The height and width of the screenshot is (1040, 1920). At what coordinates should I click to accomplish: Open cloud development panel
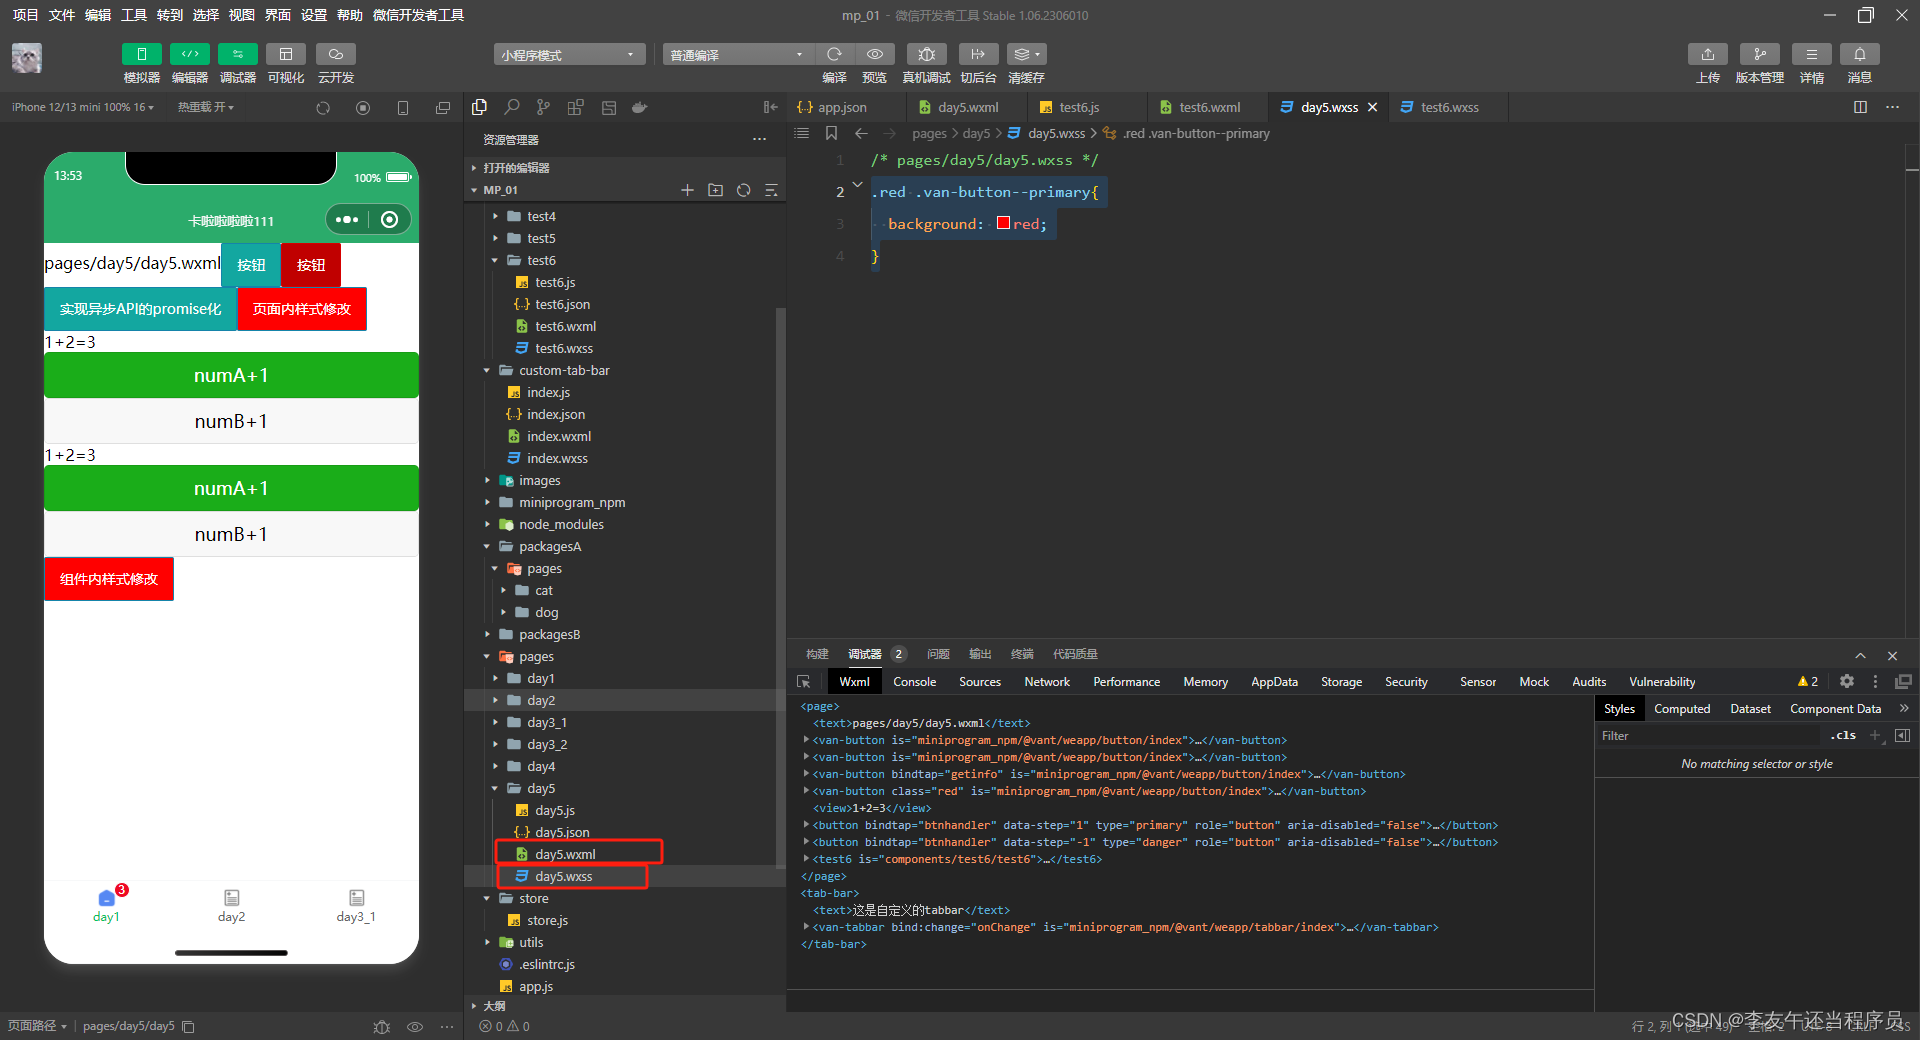click(336, 54)
